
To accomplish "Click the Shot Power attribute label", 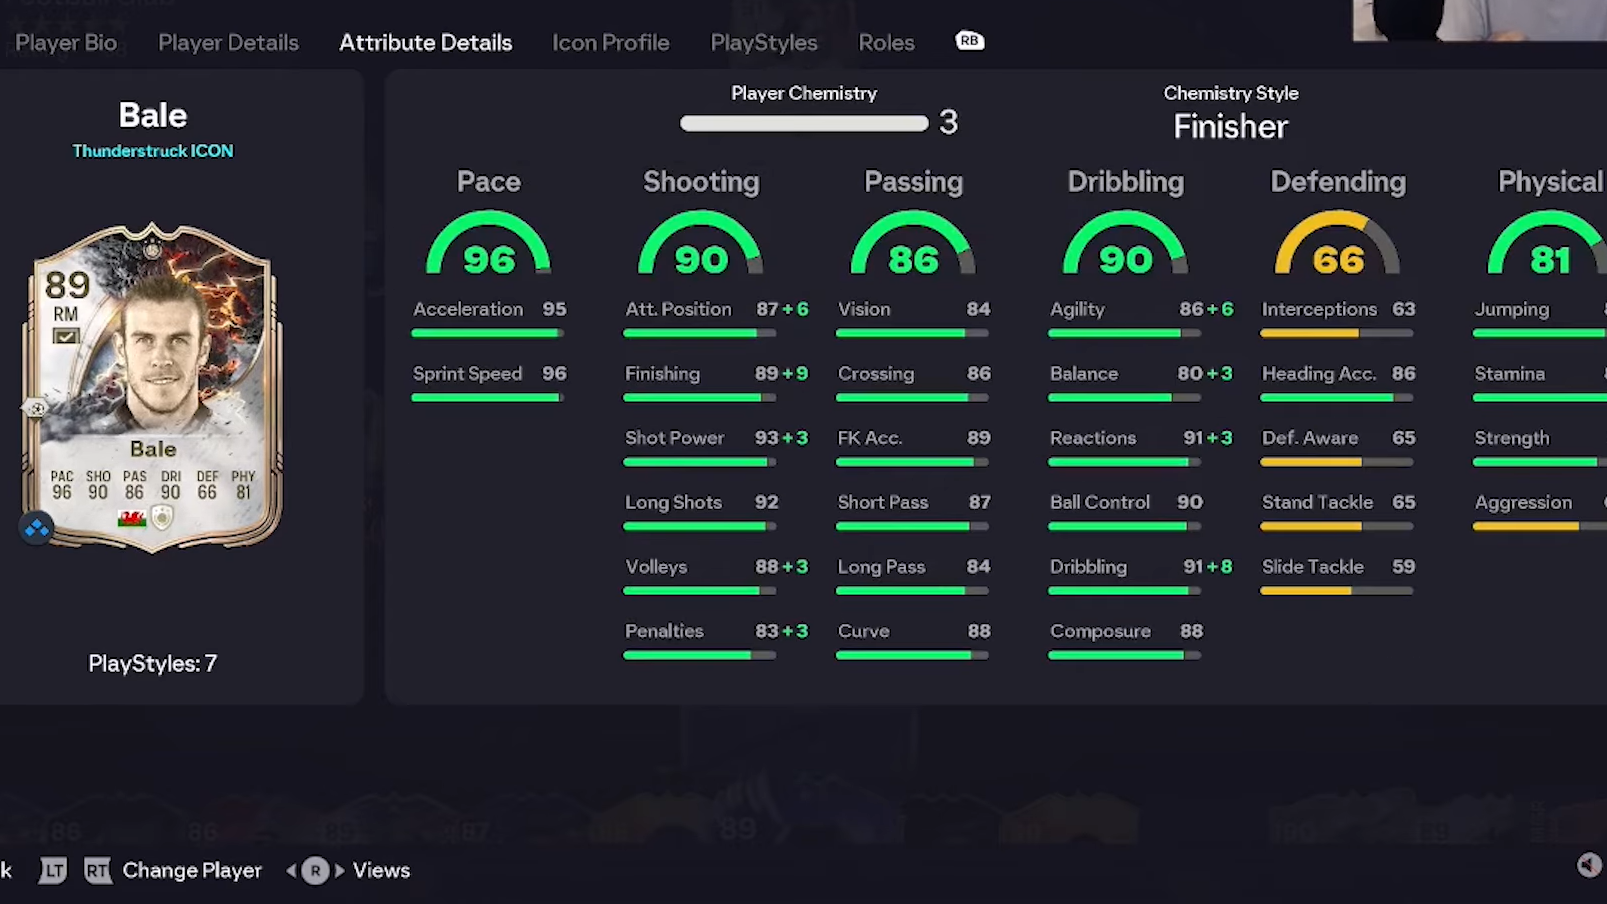I will (675, 438).
